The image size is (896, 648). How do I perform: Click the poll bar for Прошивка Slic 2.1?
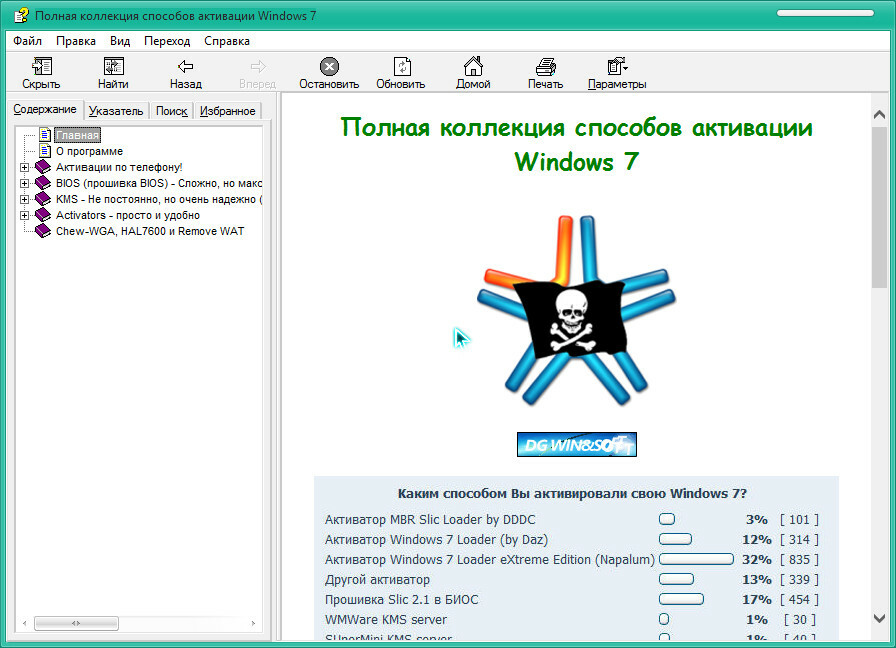[681, 599]
